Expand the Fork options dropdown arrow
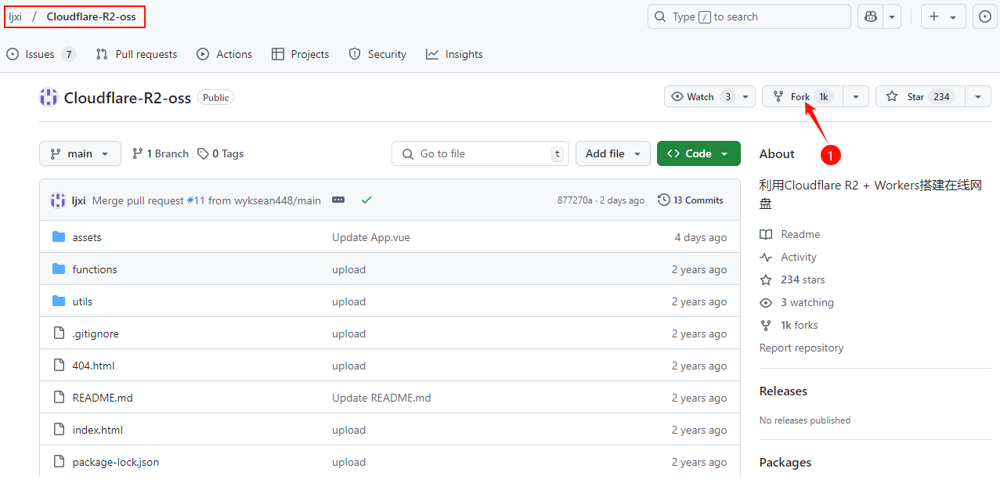The image size is (1000, 483). click(855, 97)
